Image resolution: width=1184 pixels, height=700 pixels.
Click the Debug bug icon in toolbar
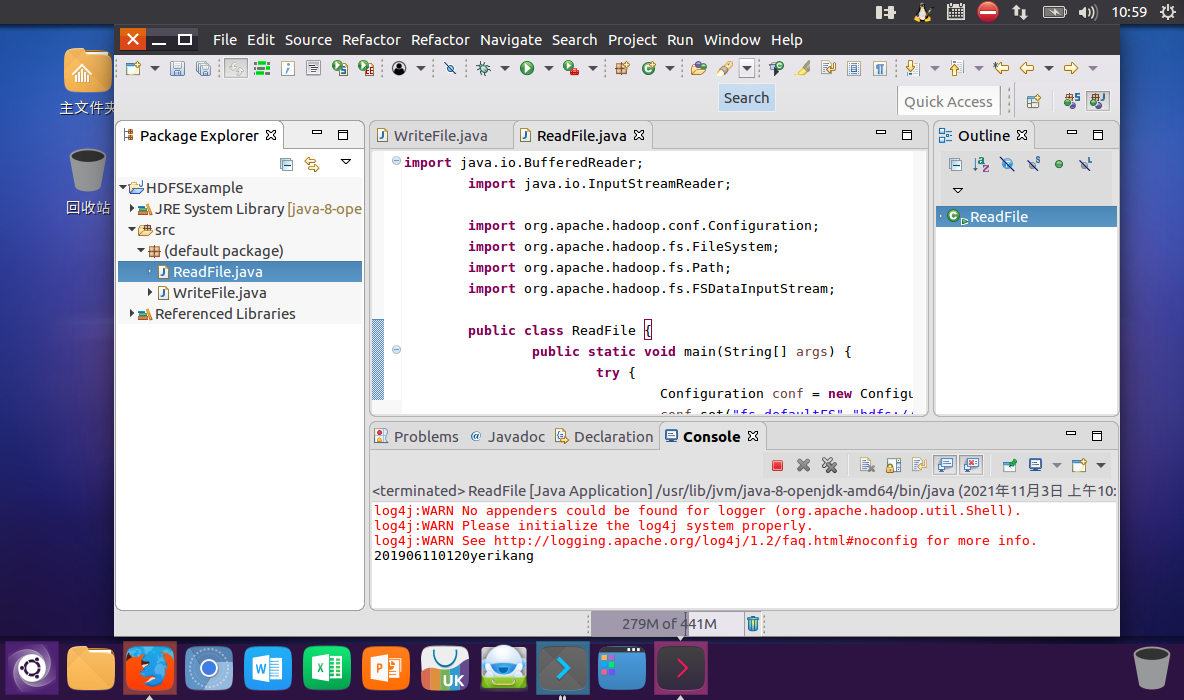point(483,68)
